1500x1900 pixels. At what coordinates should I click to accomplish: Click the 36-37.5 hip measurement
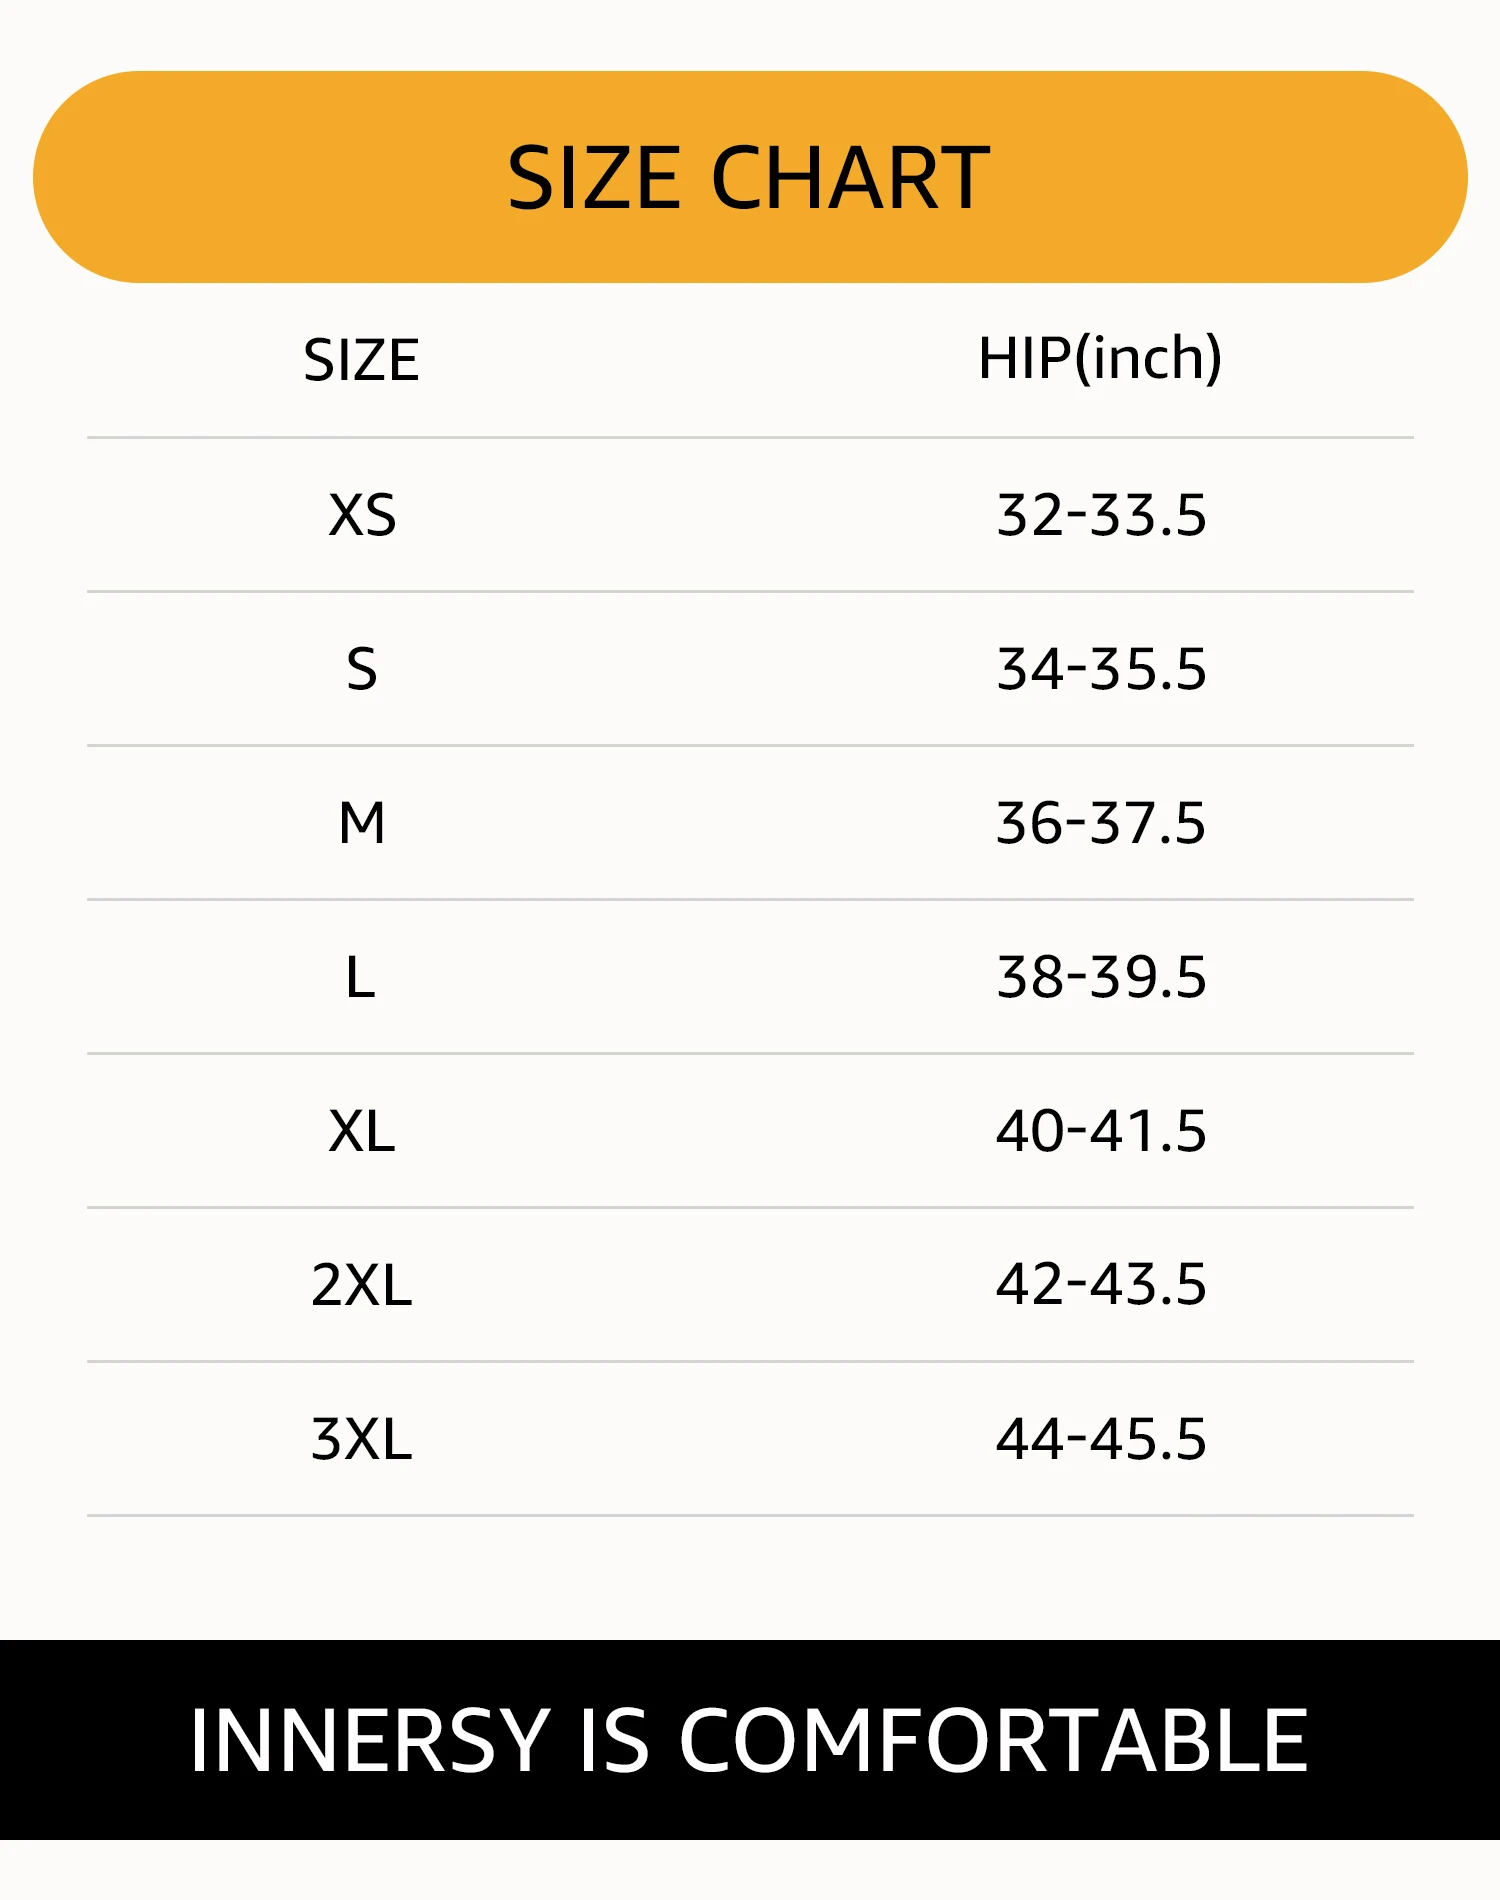tap(1101, 823)
